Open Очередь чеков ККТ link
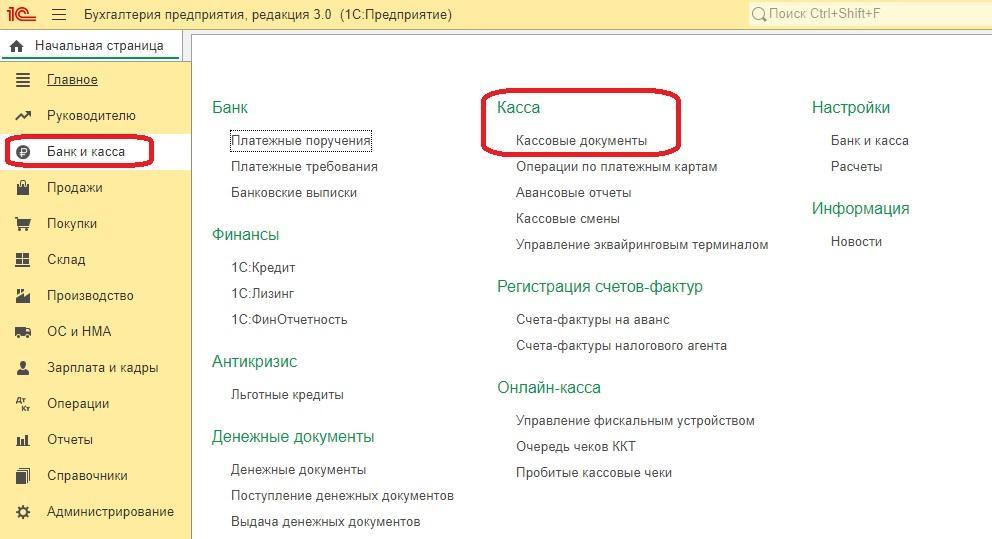The height and width of the screenshot is (539, 992). [575, 447]
